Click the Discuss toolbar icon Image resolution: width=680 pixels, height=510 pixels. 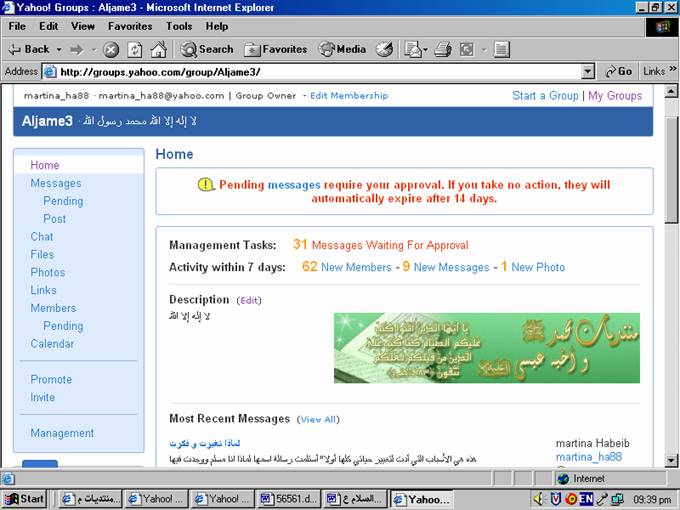coord(501,50)
